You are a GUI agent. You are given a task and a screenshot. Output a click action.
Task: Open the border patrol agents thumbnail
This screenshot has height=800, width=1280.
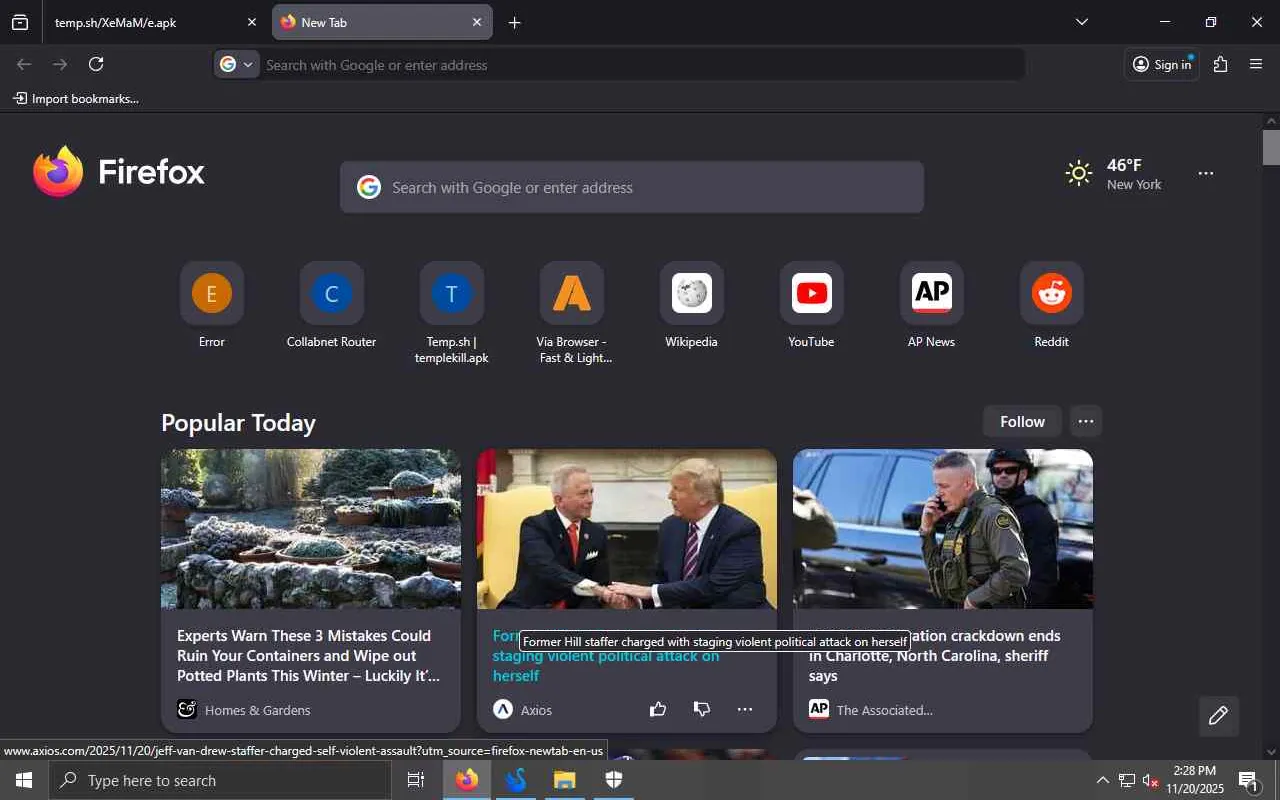943,529
